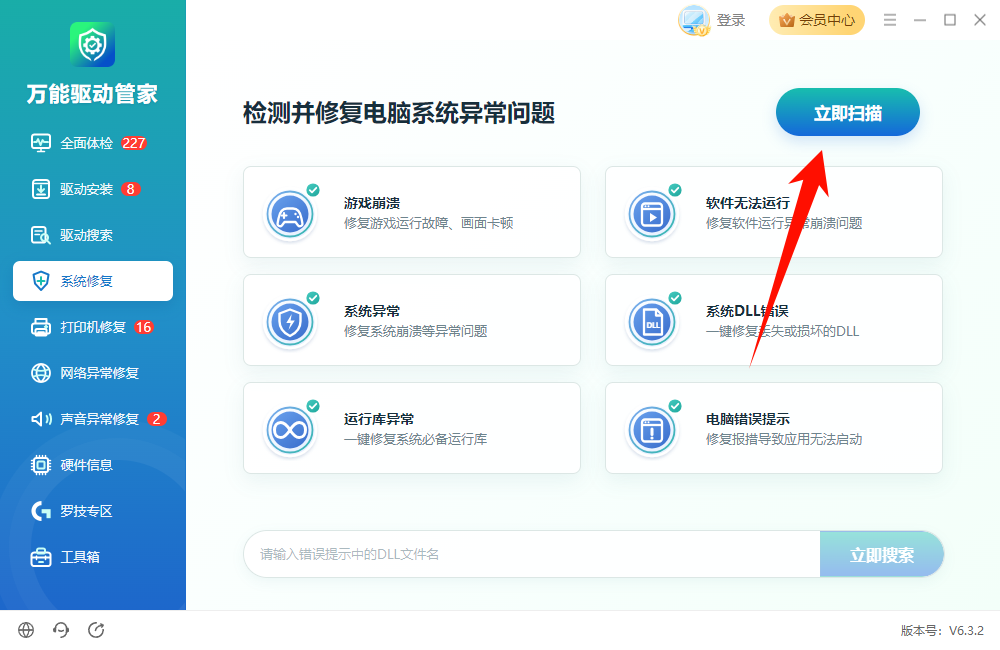Viewport: 1000px width, 650px height.
Task: Click 登录 to sign in
Action: pyautogui.click(x=731, y=20)
